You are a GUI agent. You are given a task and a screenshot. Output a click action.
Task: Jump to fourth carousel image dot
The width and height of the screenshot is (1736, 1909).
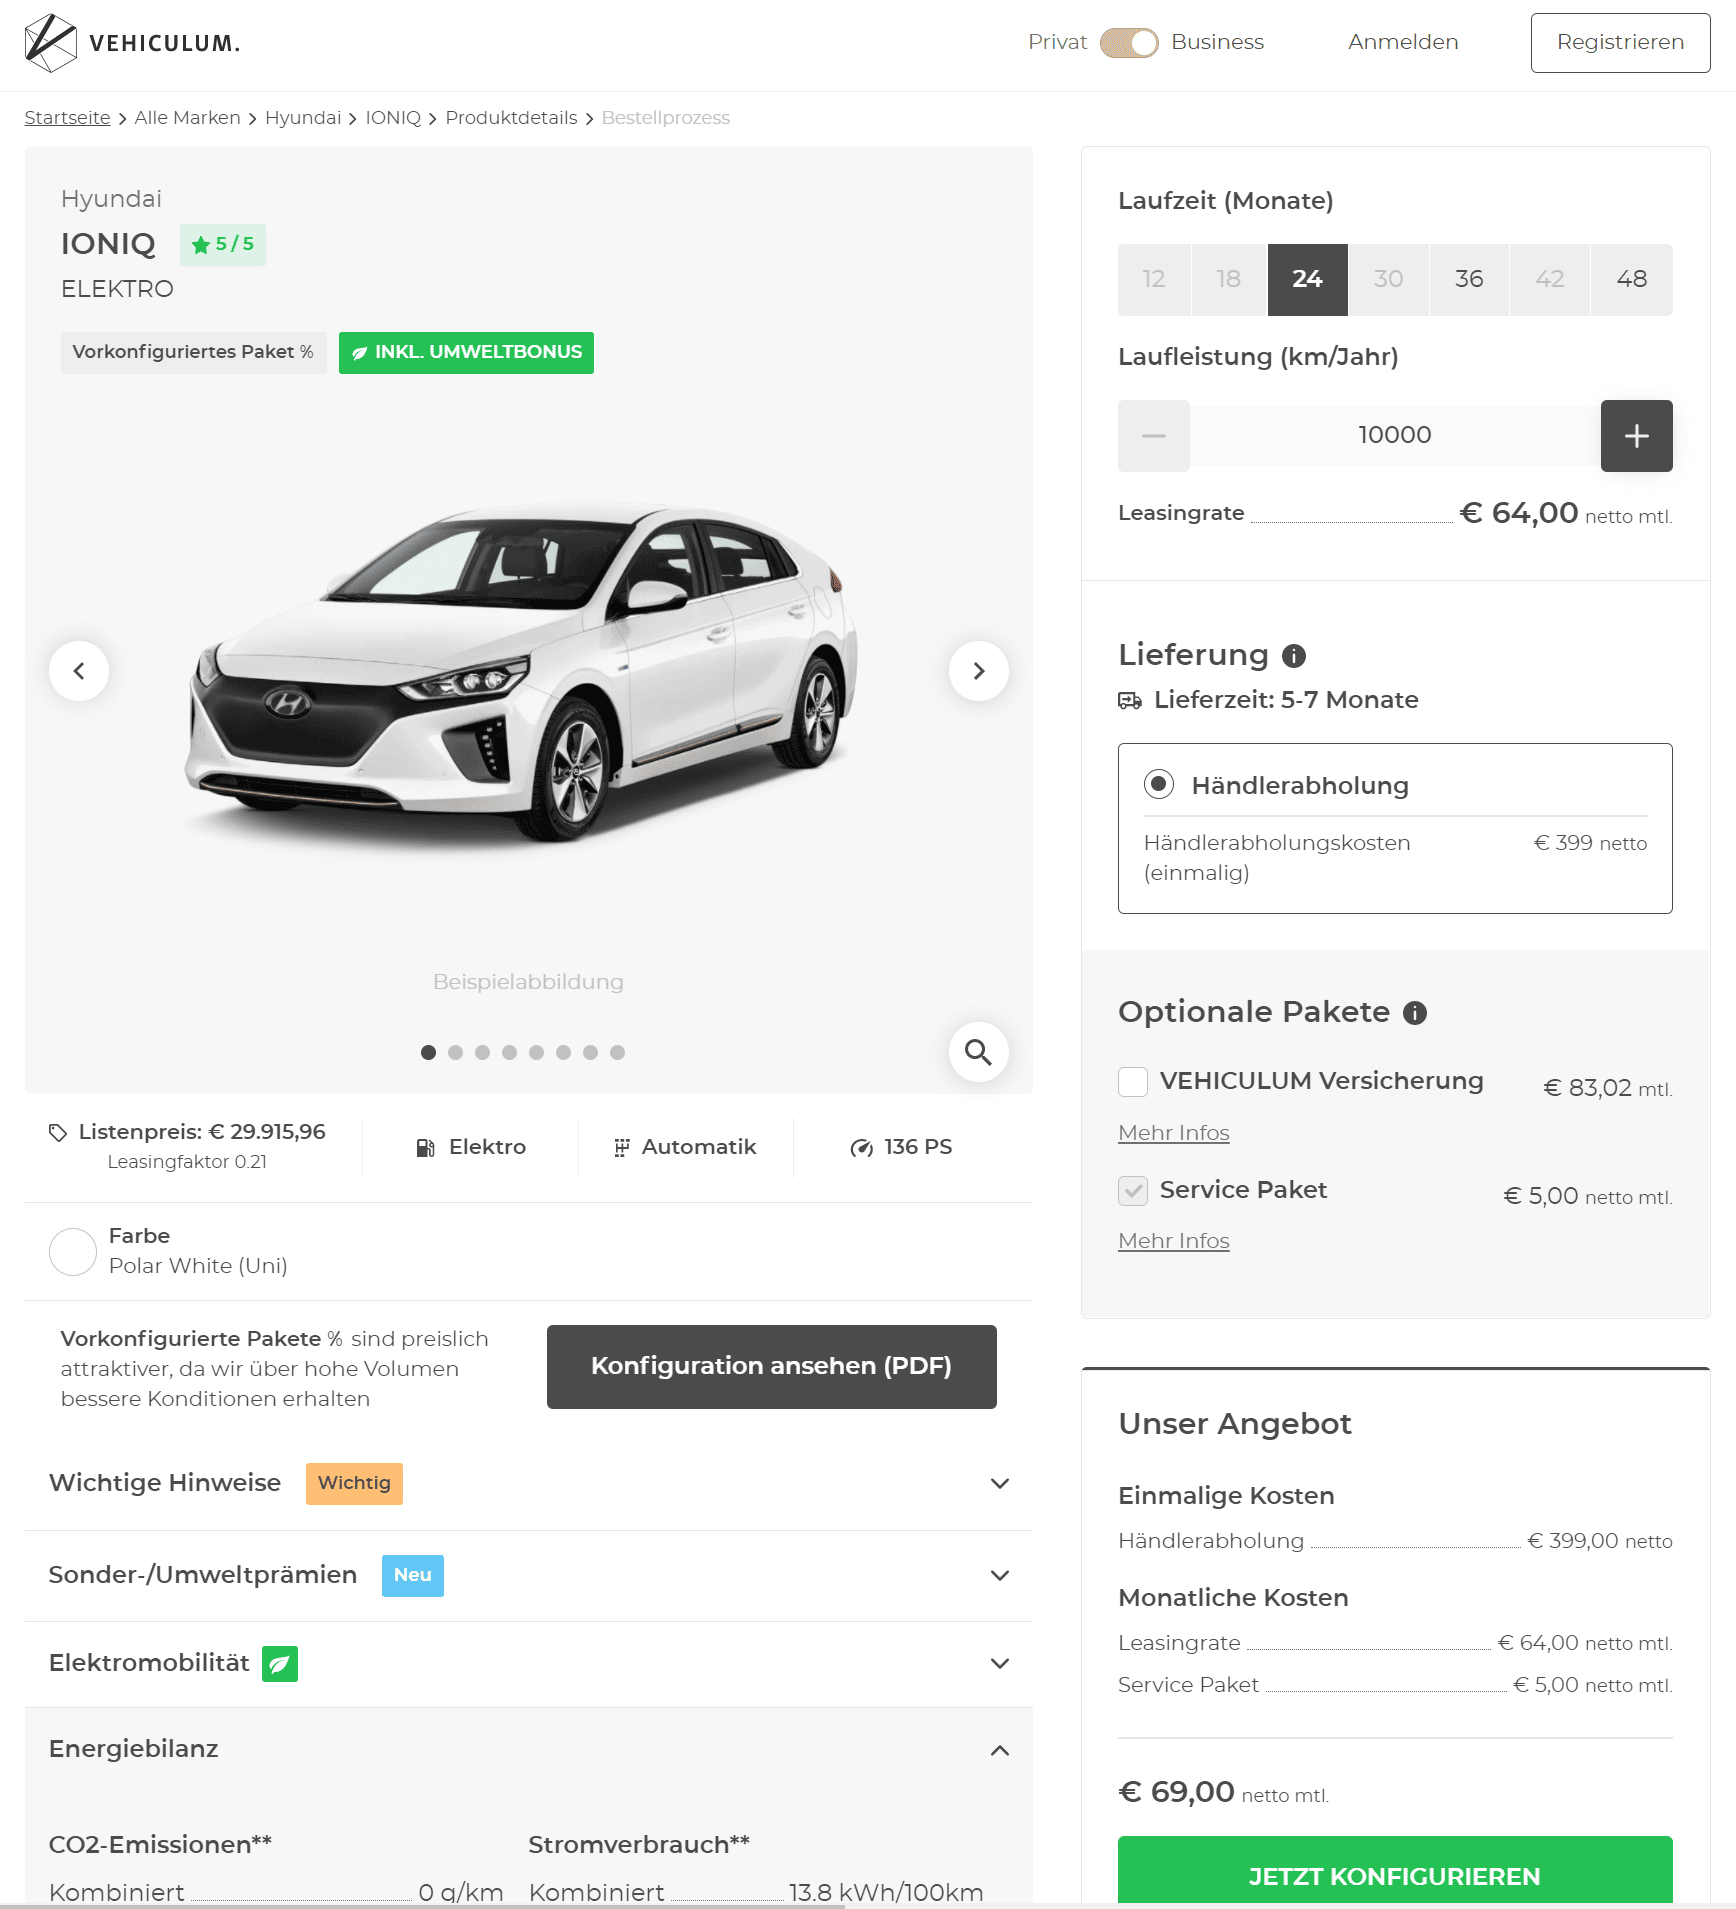[x=509, y=1053]
